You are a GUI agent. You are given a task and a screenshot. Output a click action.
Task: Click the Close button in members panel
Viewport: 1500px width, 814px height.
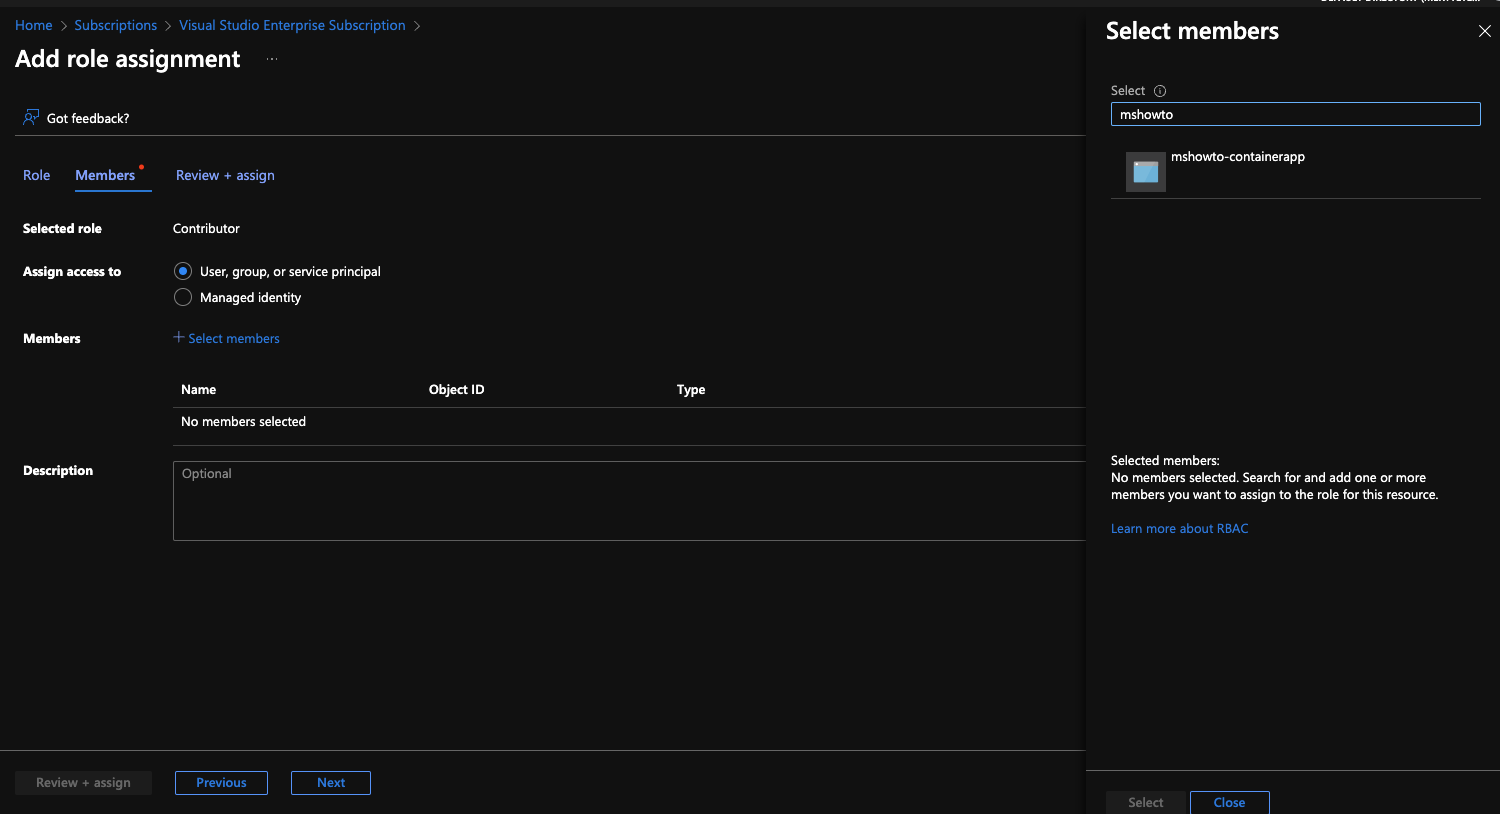1229,802
